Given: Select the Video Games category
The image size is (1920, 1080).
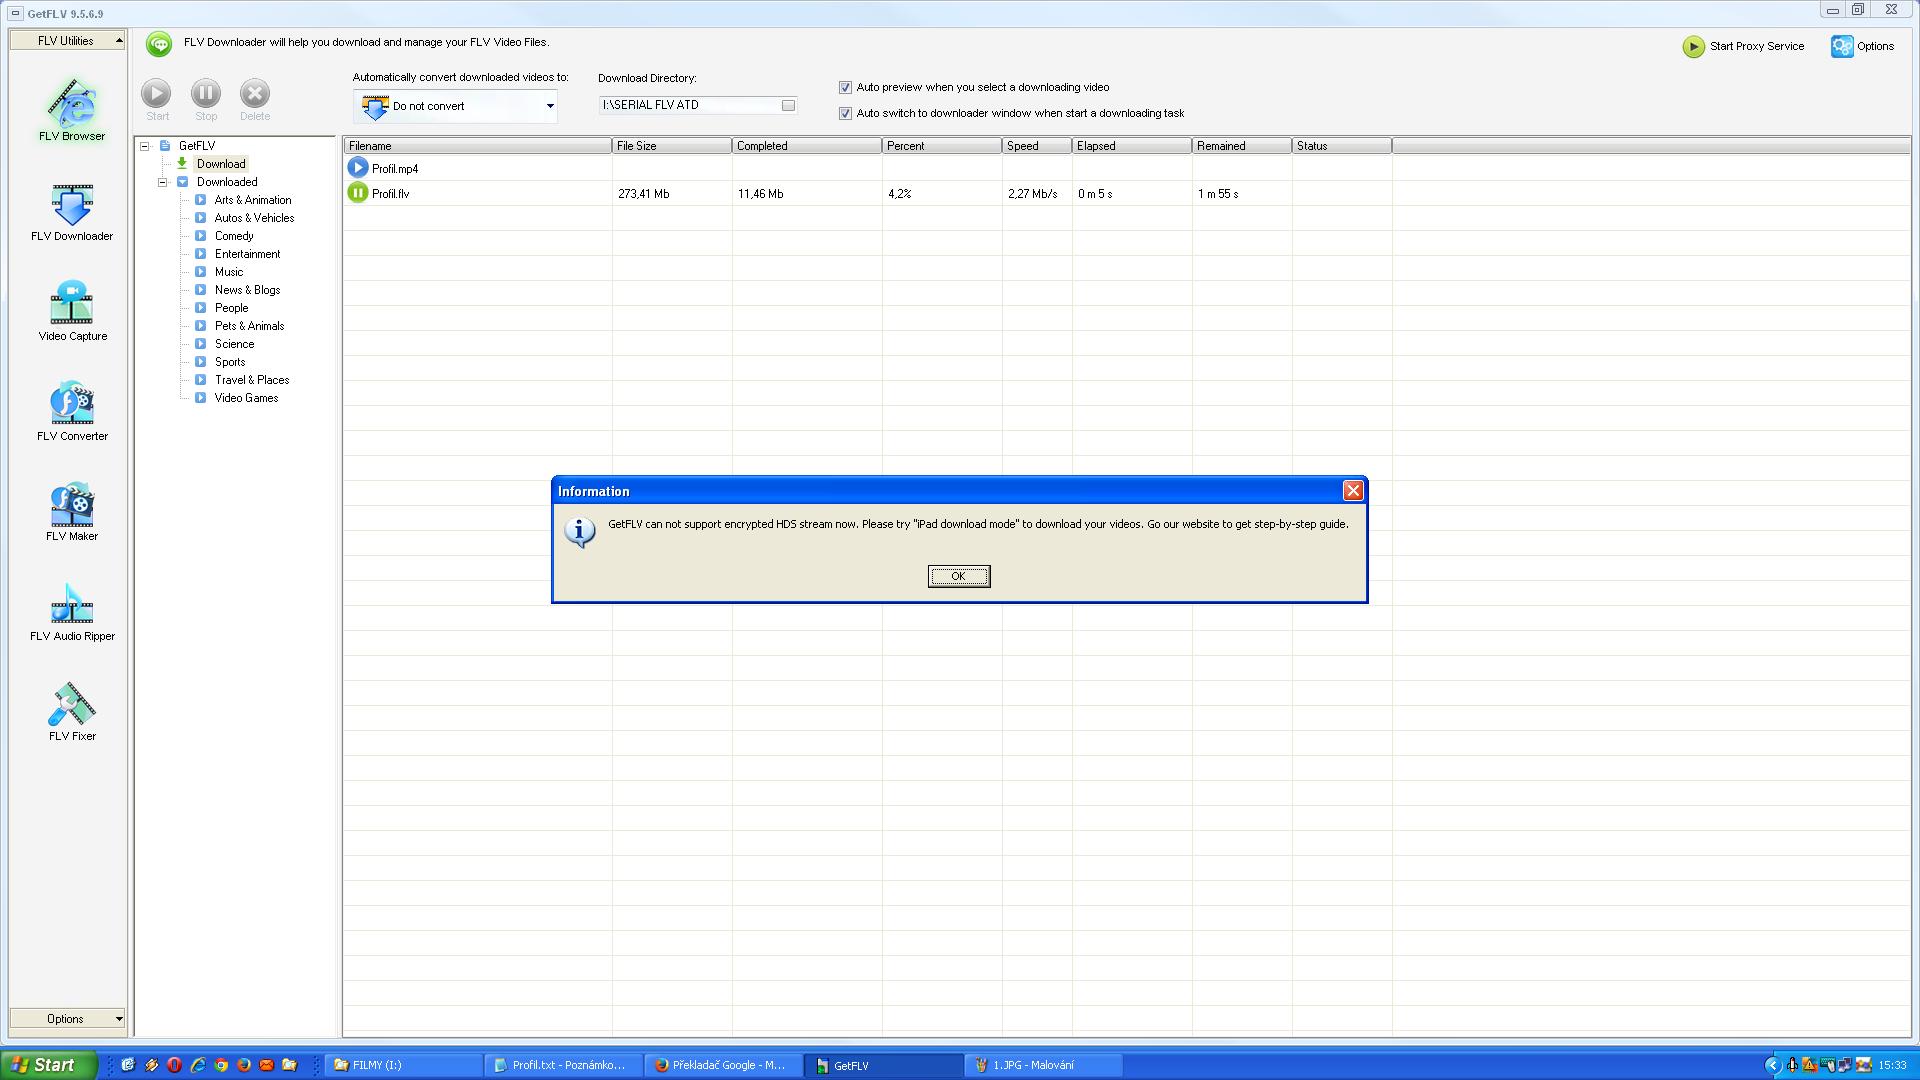Looking at the screenshot, I should 246,398.
